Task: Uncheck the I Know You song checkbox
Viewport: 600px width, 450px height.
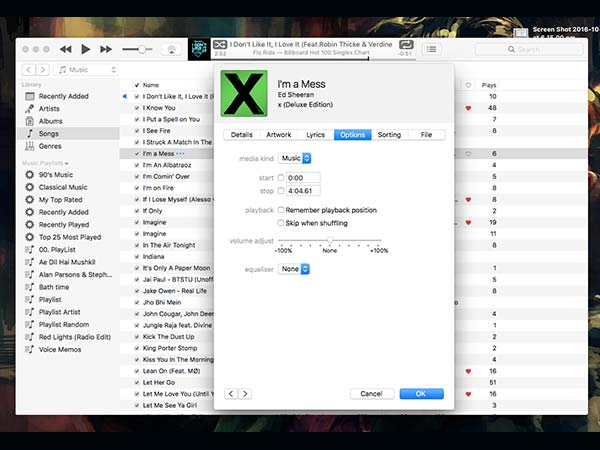Action: (137, 108)
